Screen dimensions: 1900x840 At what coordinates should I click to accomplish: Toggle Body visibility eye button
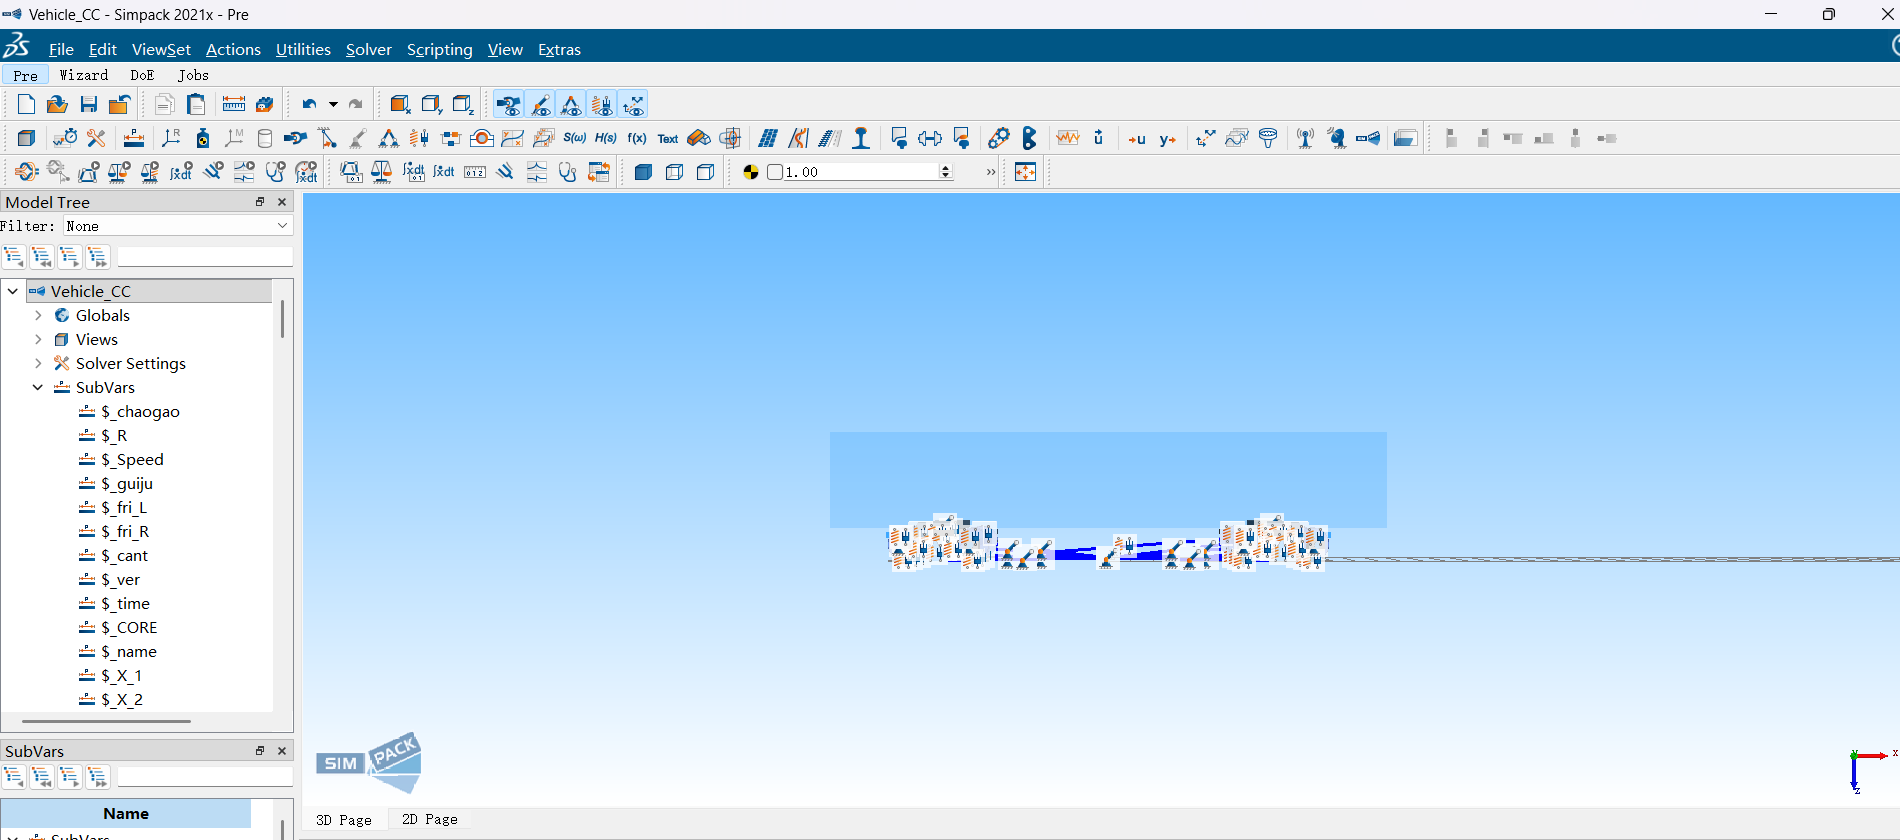tap(509, 104)
